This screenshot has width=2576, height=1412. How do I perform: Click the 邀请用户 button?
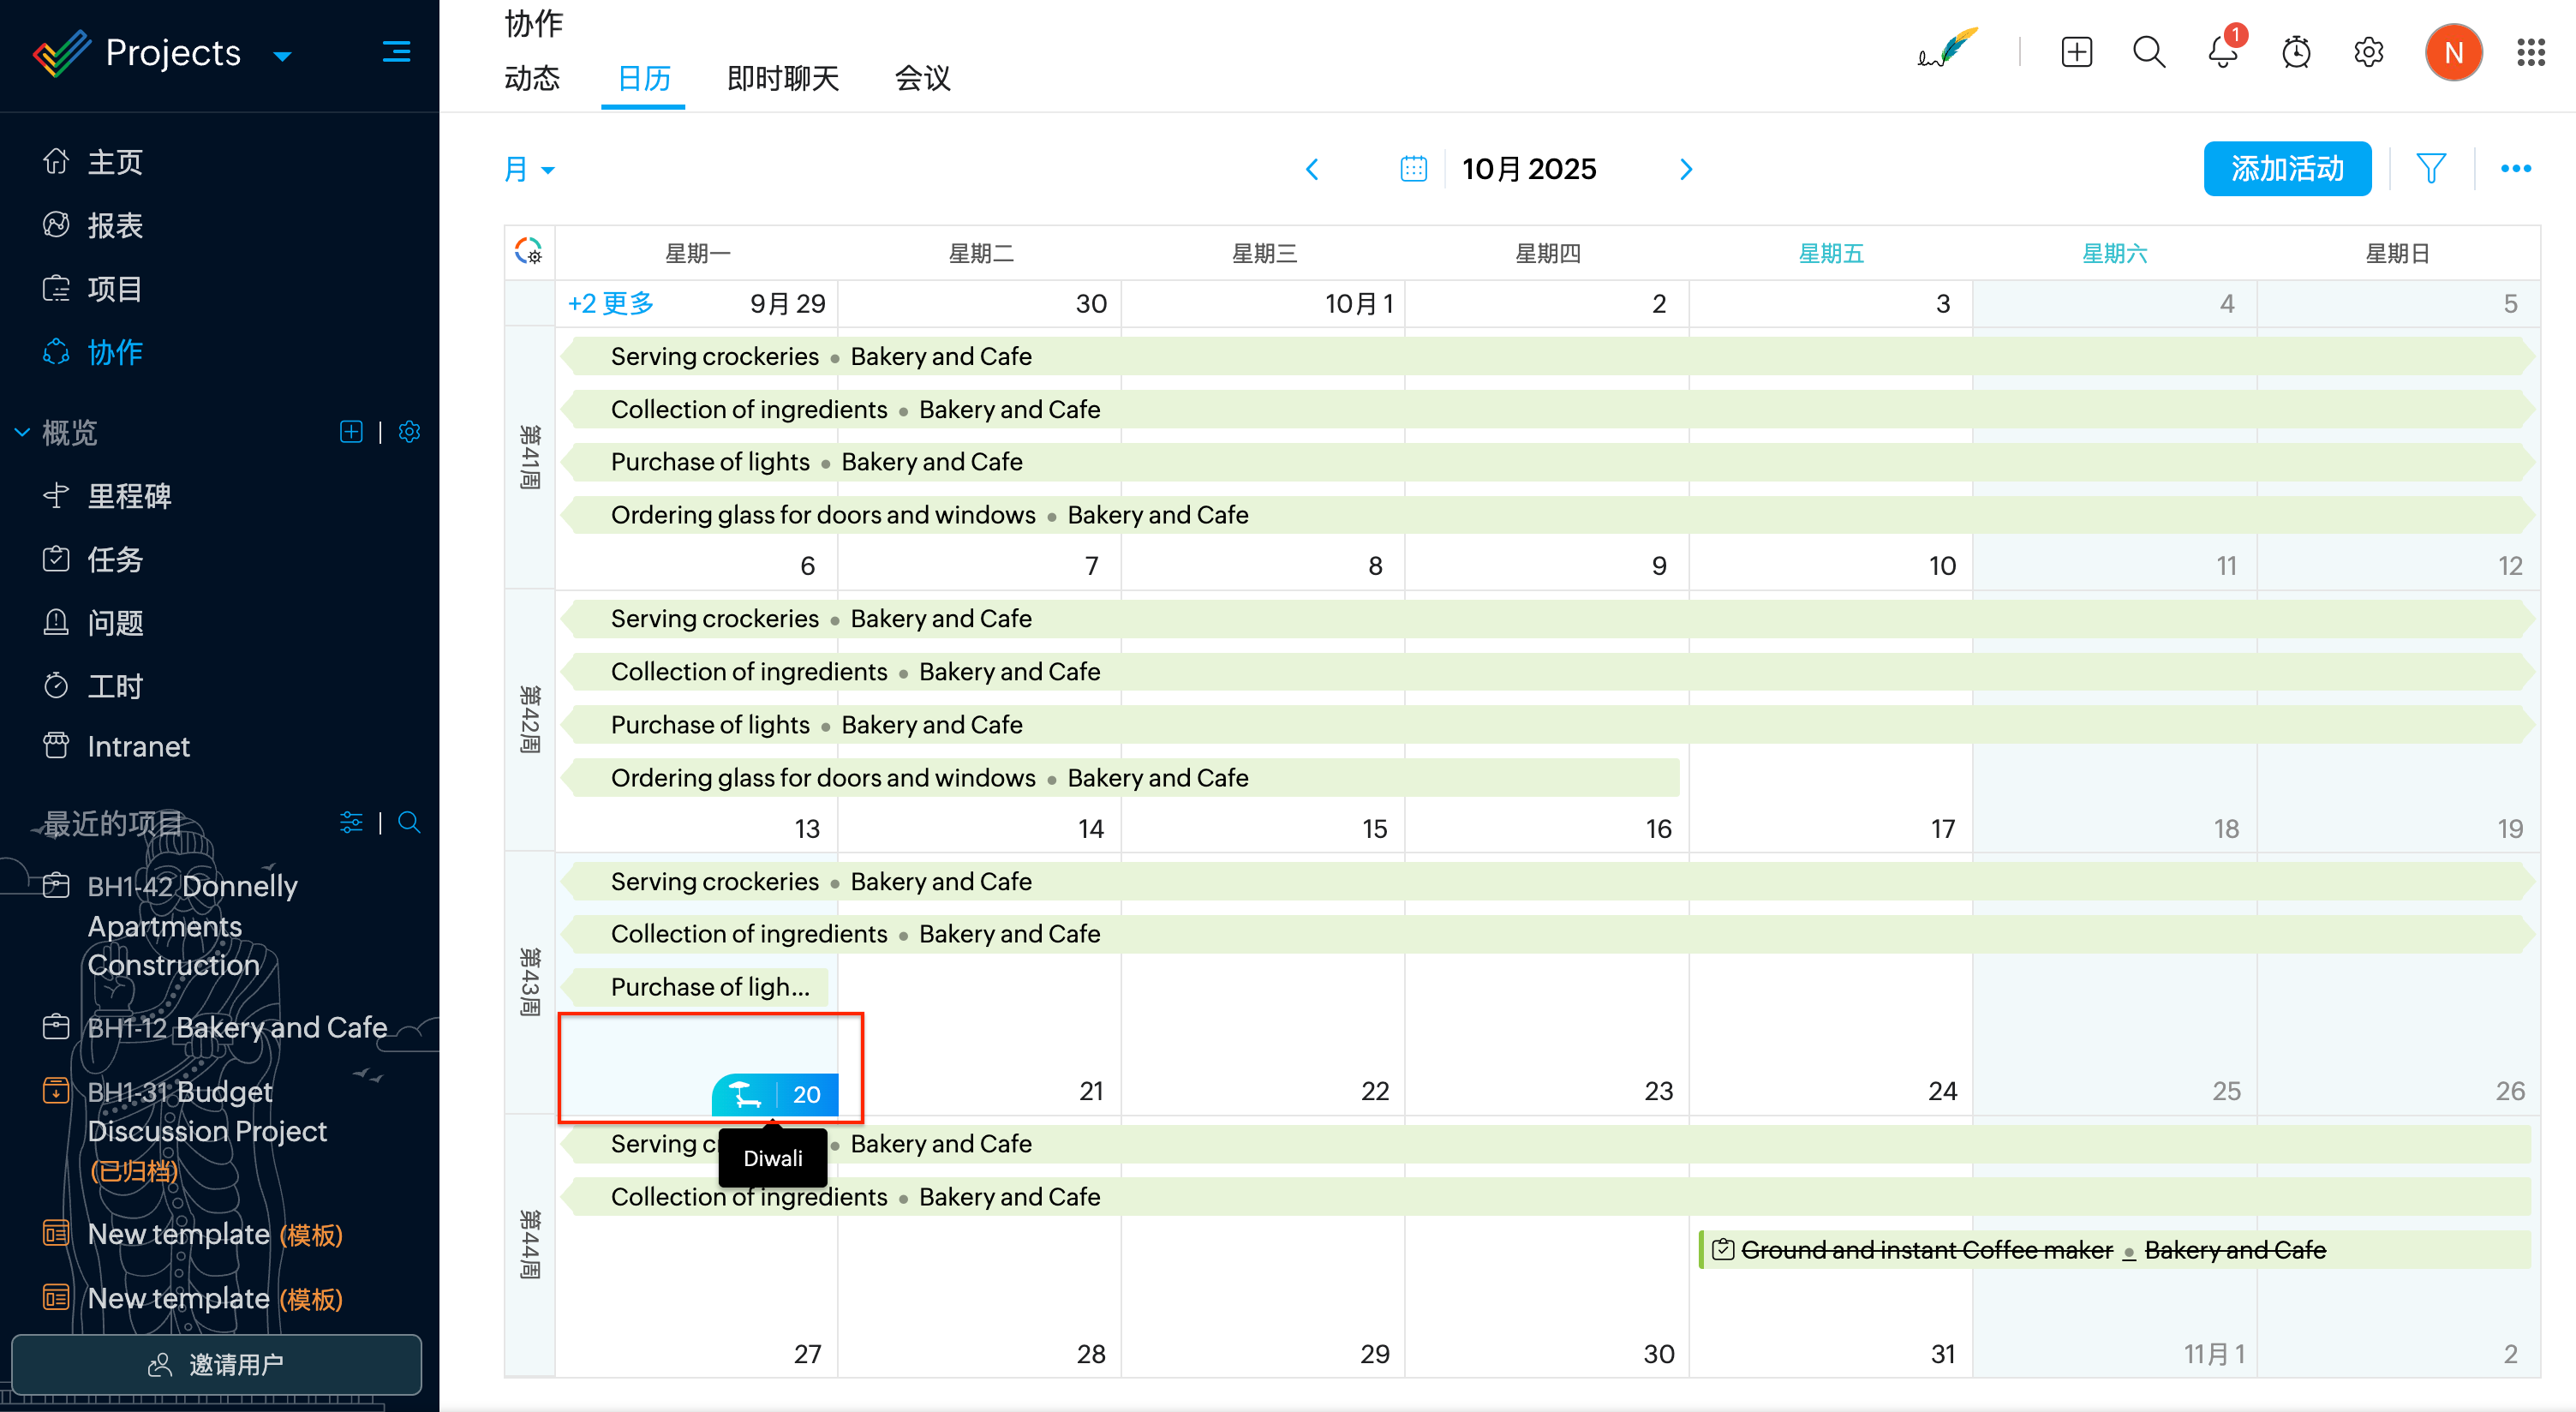point(216,1364)
